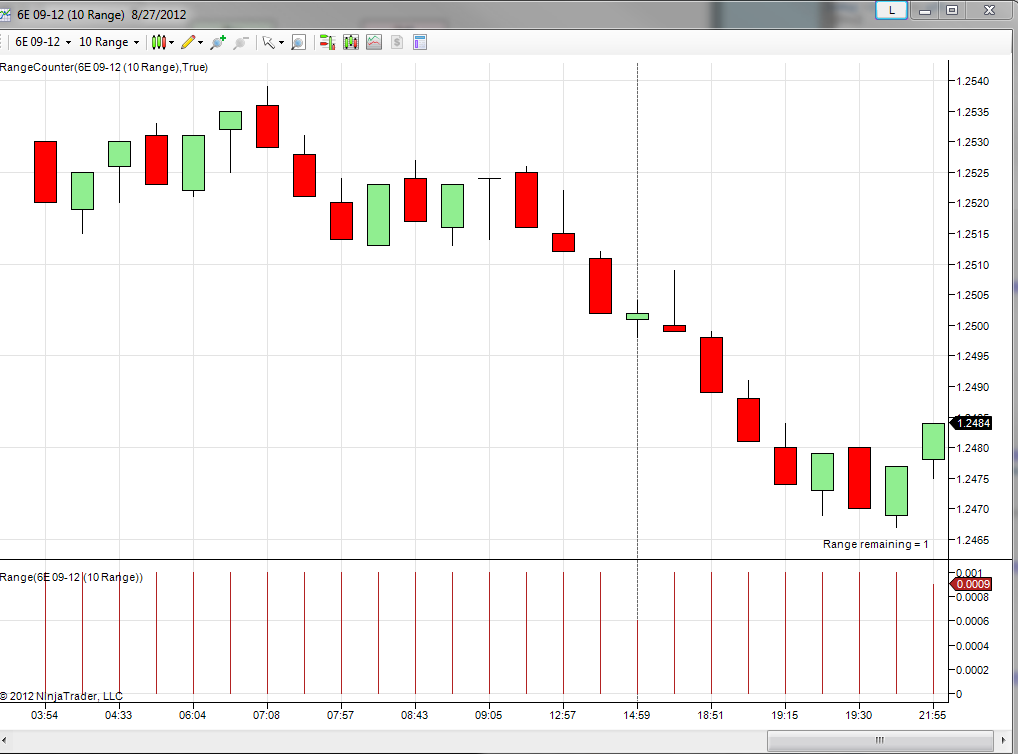This screenshot has height=754, width=1018.
Task: Click the 07:08 time axis label
Action: point(267,715)
